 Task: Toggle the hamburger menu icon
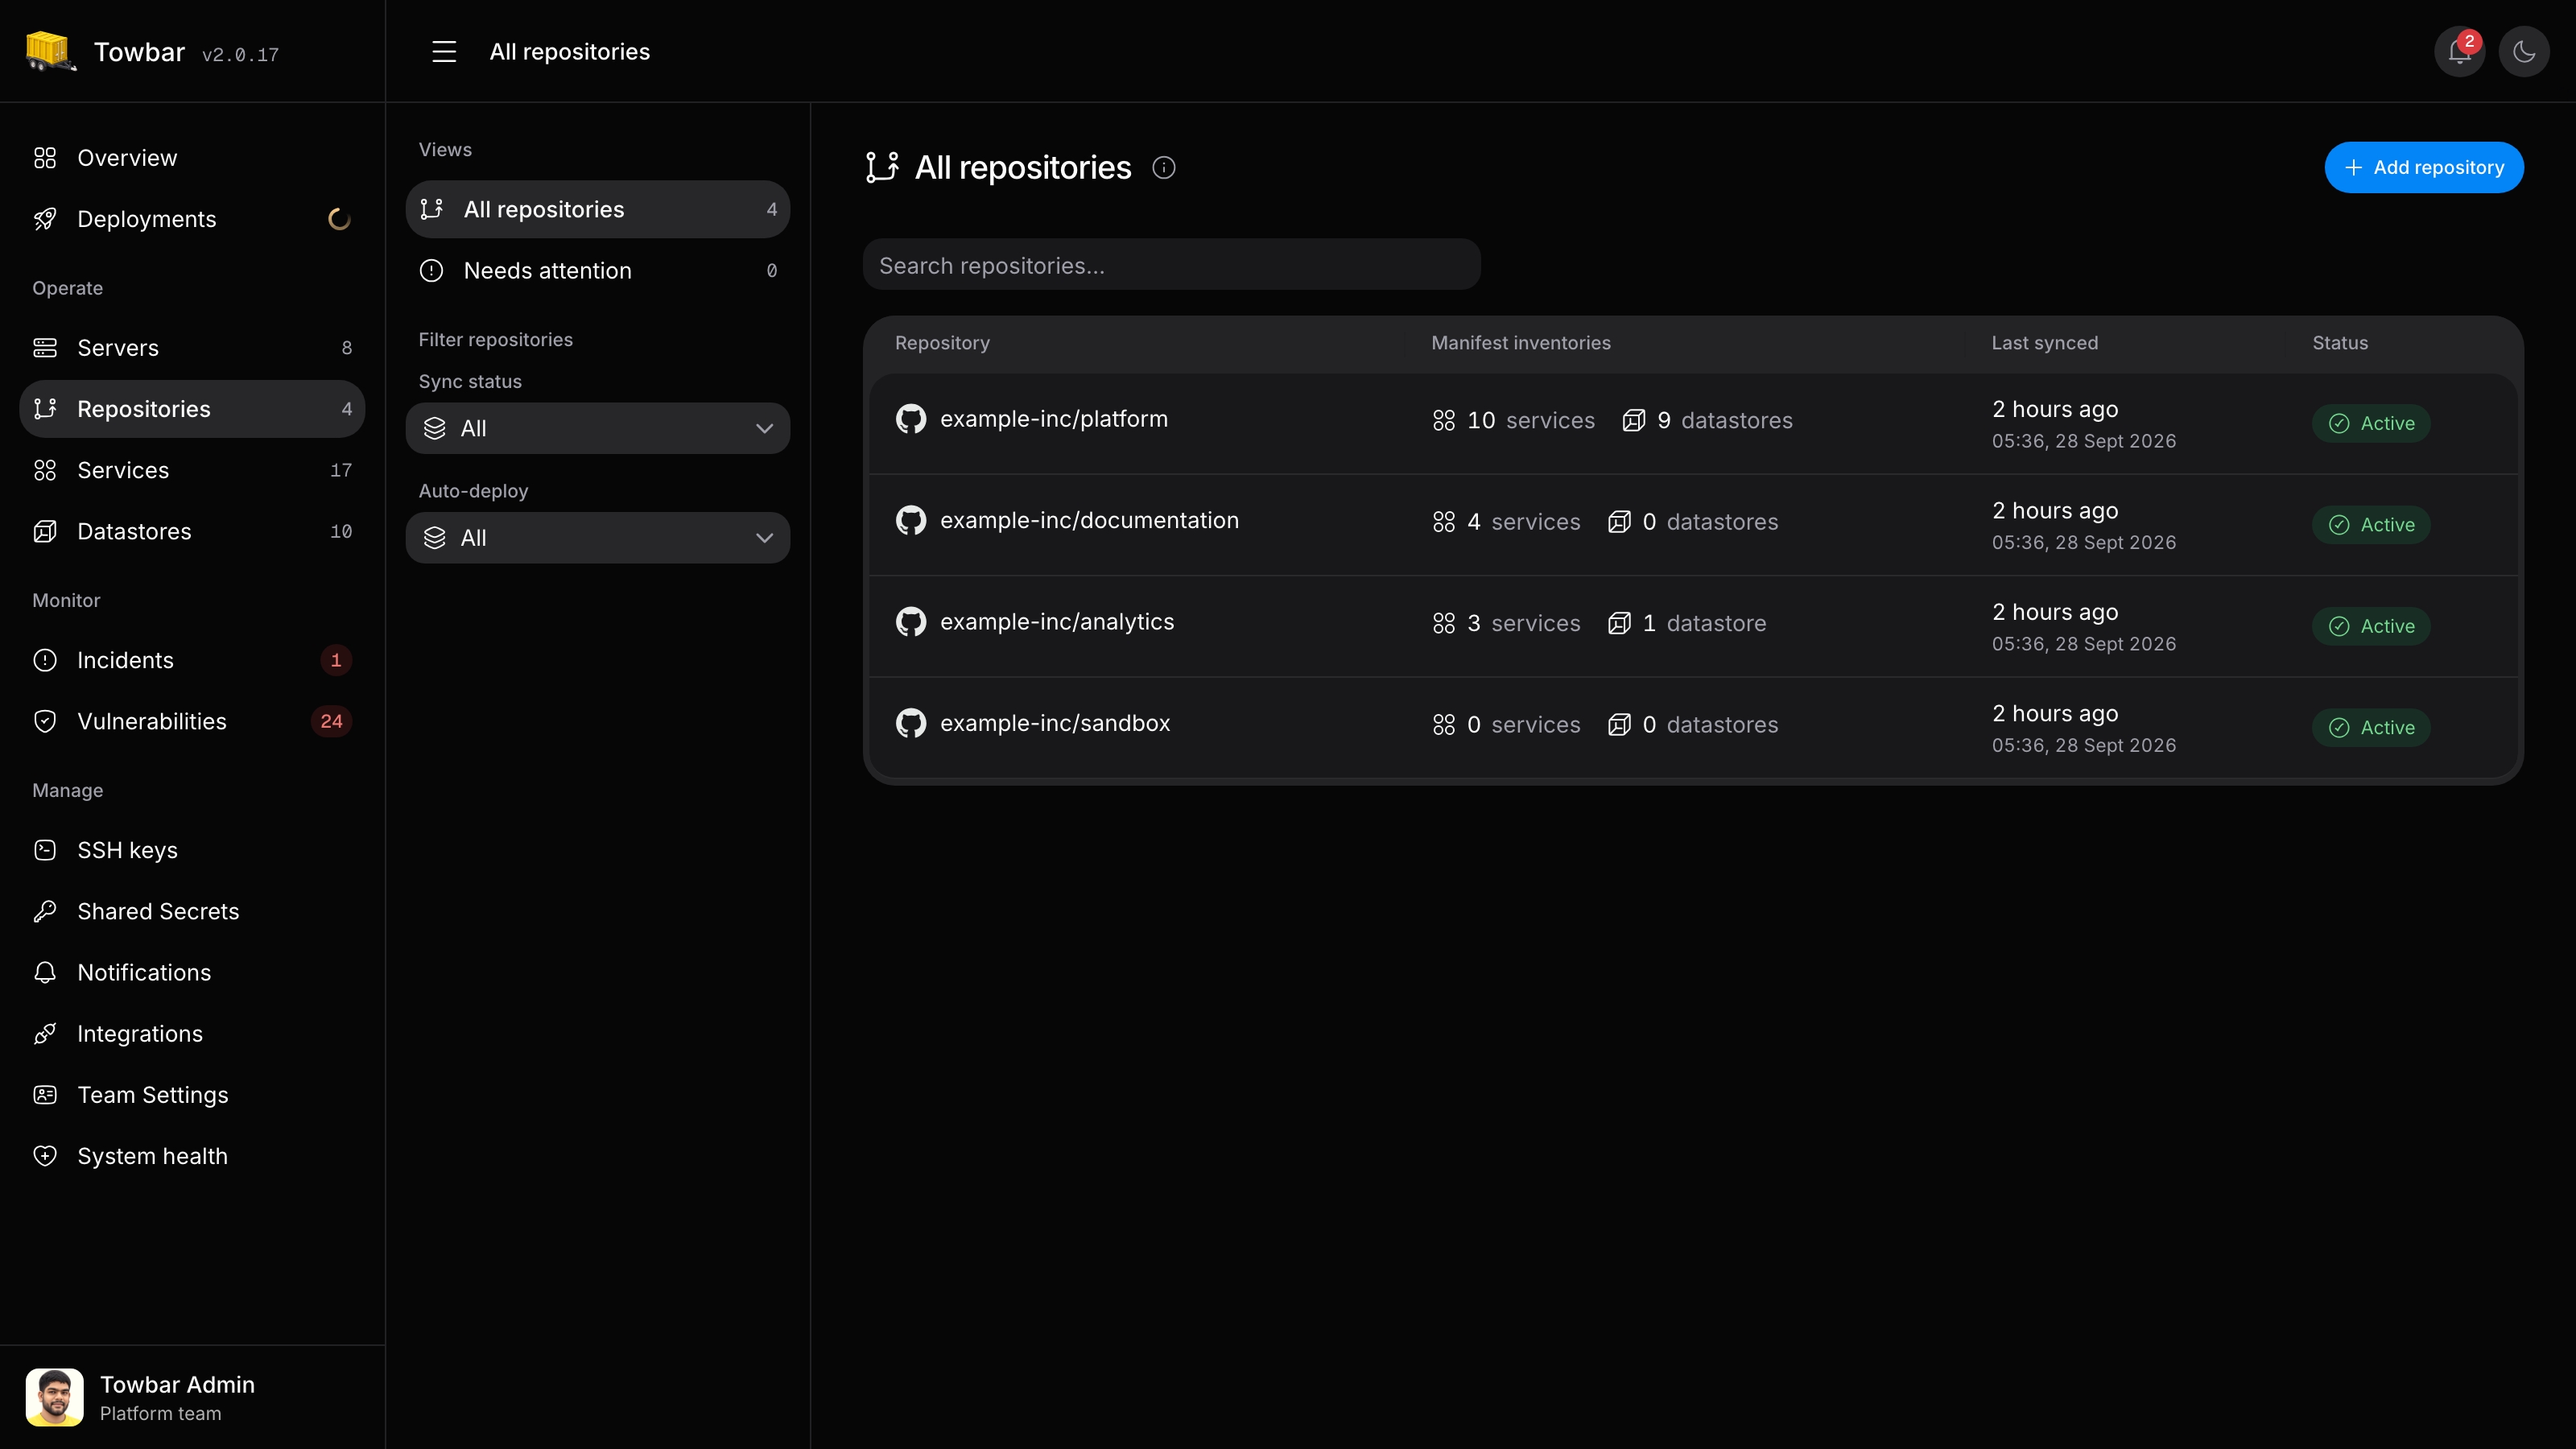click(444, 52)
